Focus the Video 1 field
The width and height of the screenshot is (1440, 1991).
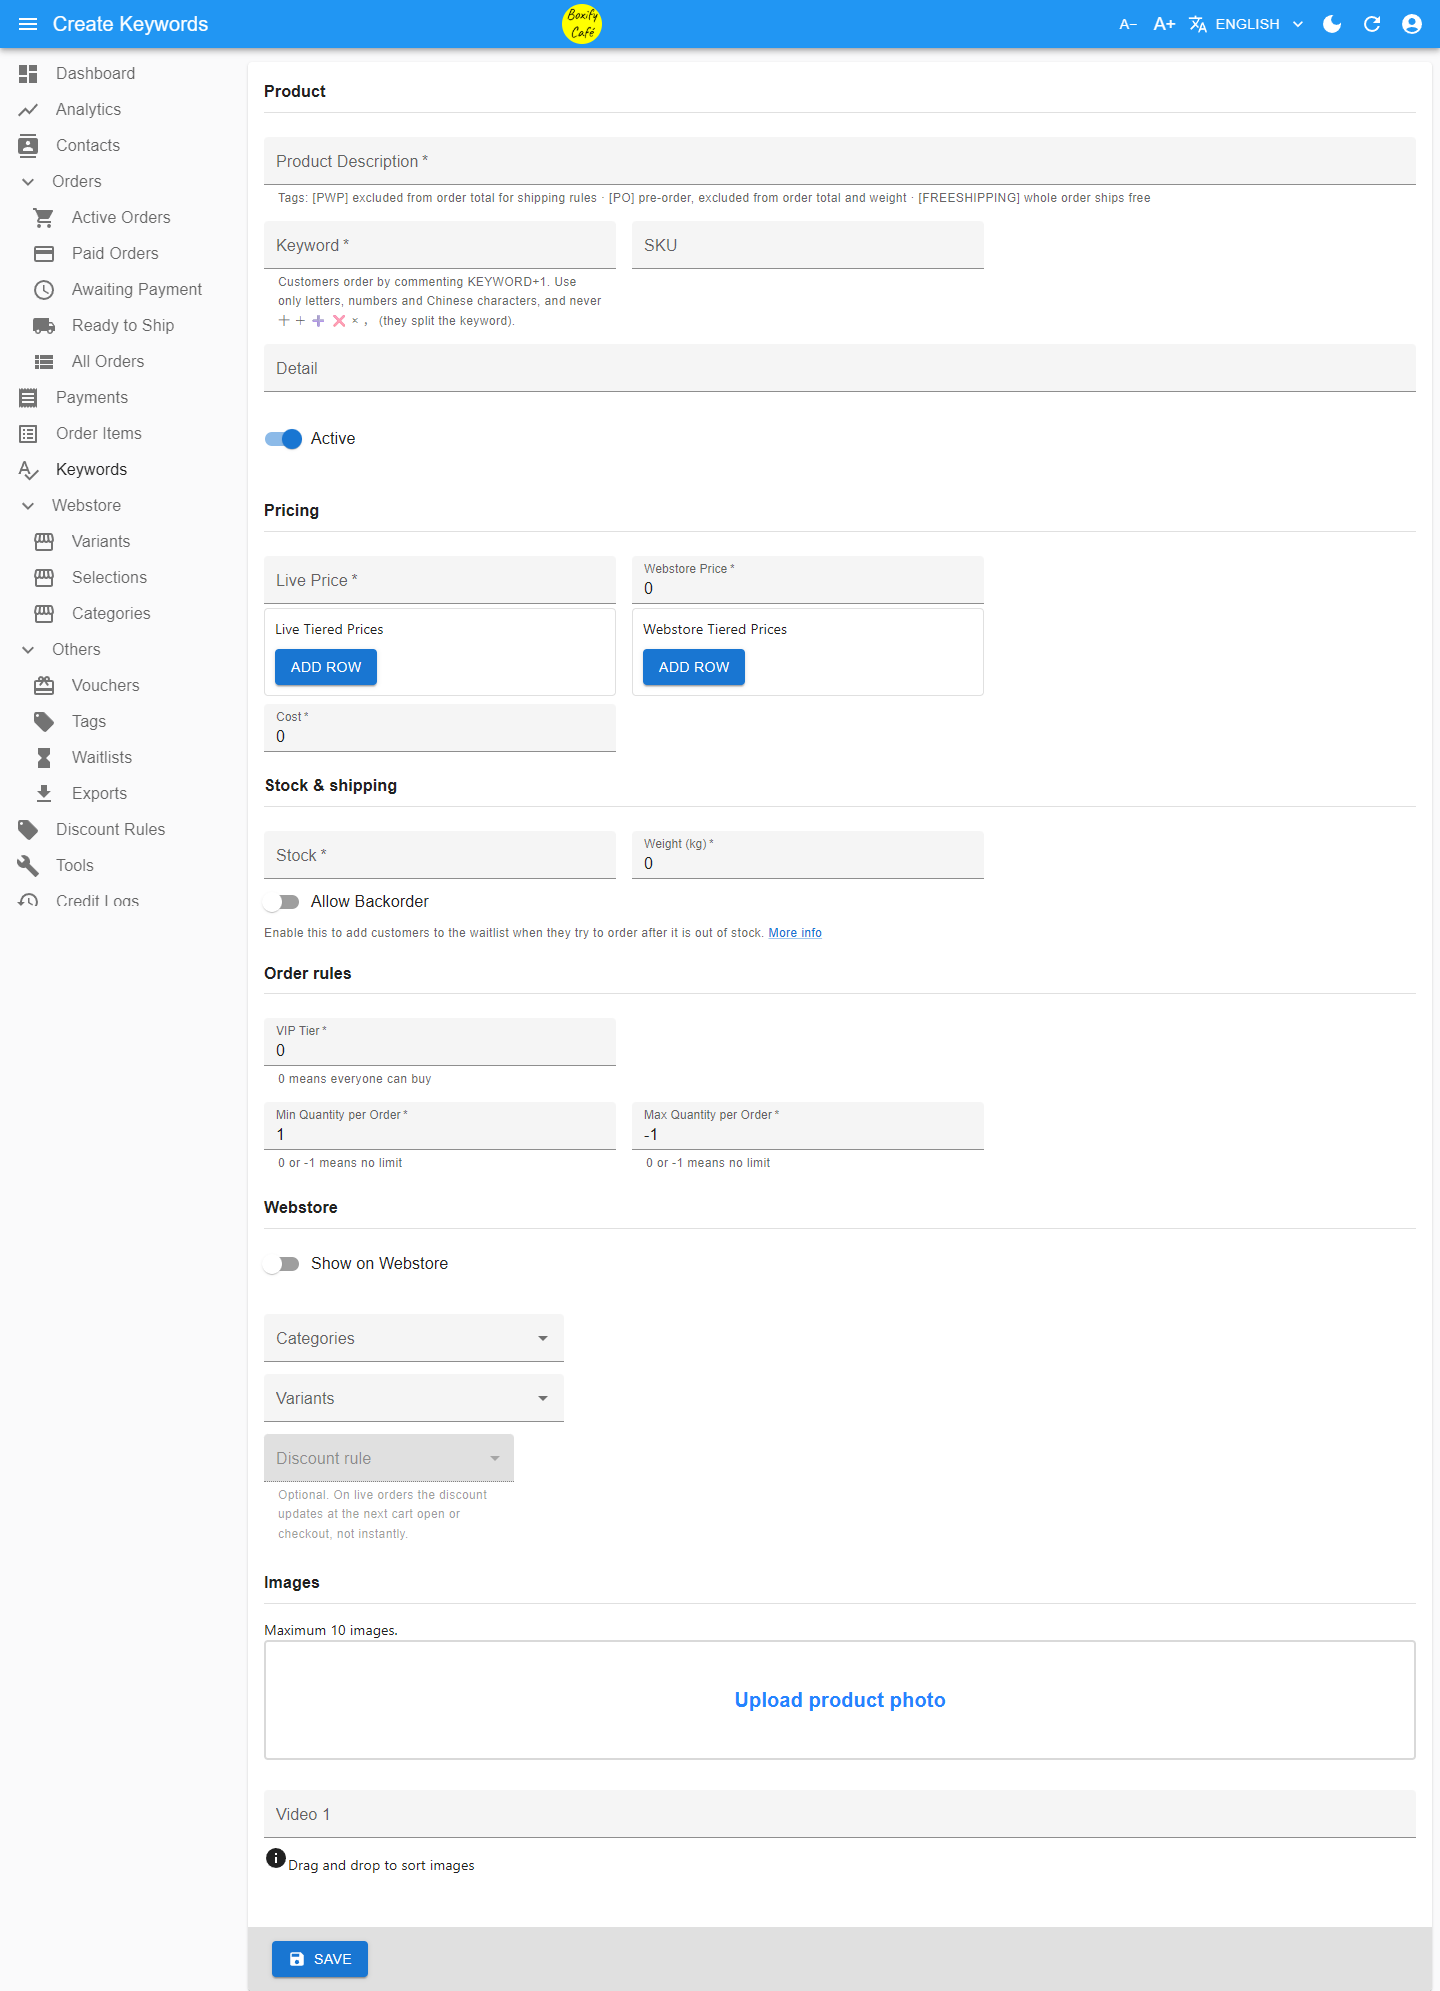[x=840, y=1814]
